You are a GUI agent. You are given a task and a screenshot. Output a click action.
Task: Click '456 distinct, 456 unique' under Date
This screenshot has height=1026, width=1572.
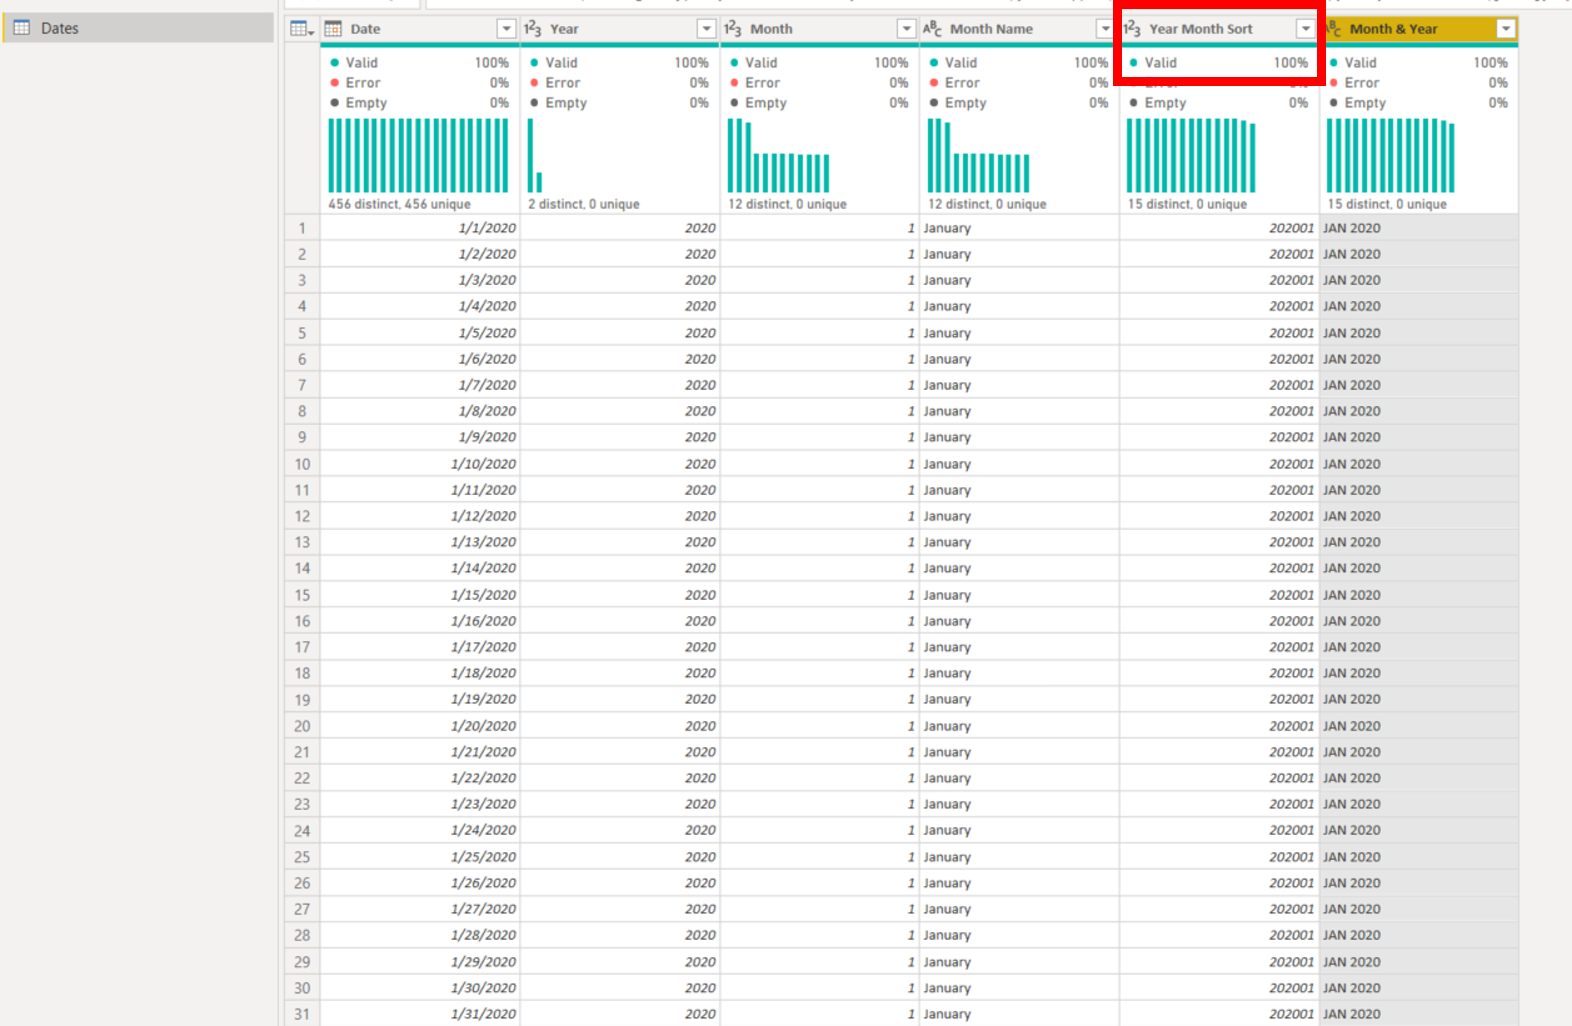(x=399, y=204)
